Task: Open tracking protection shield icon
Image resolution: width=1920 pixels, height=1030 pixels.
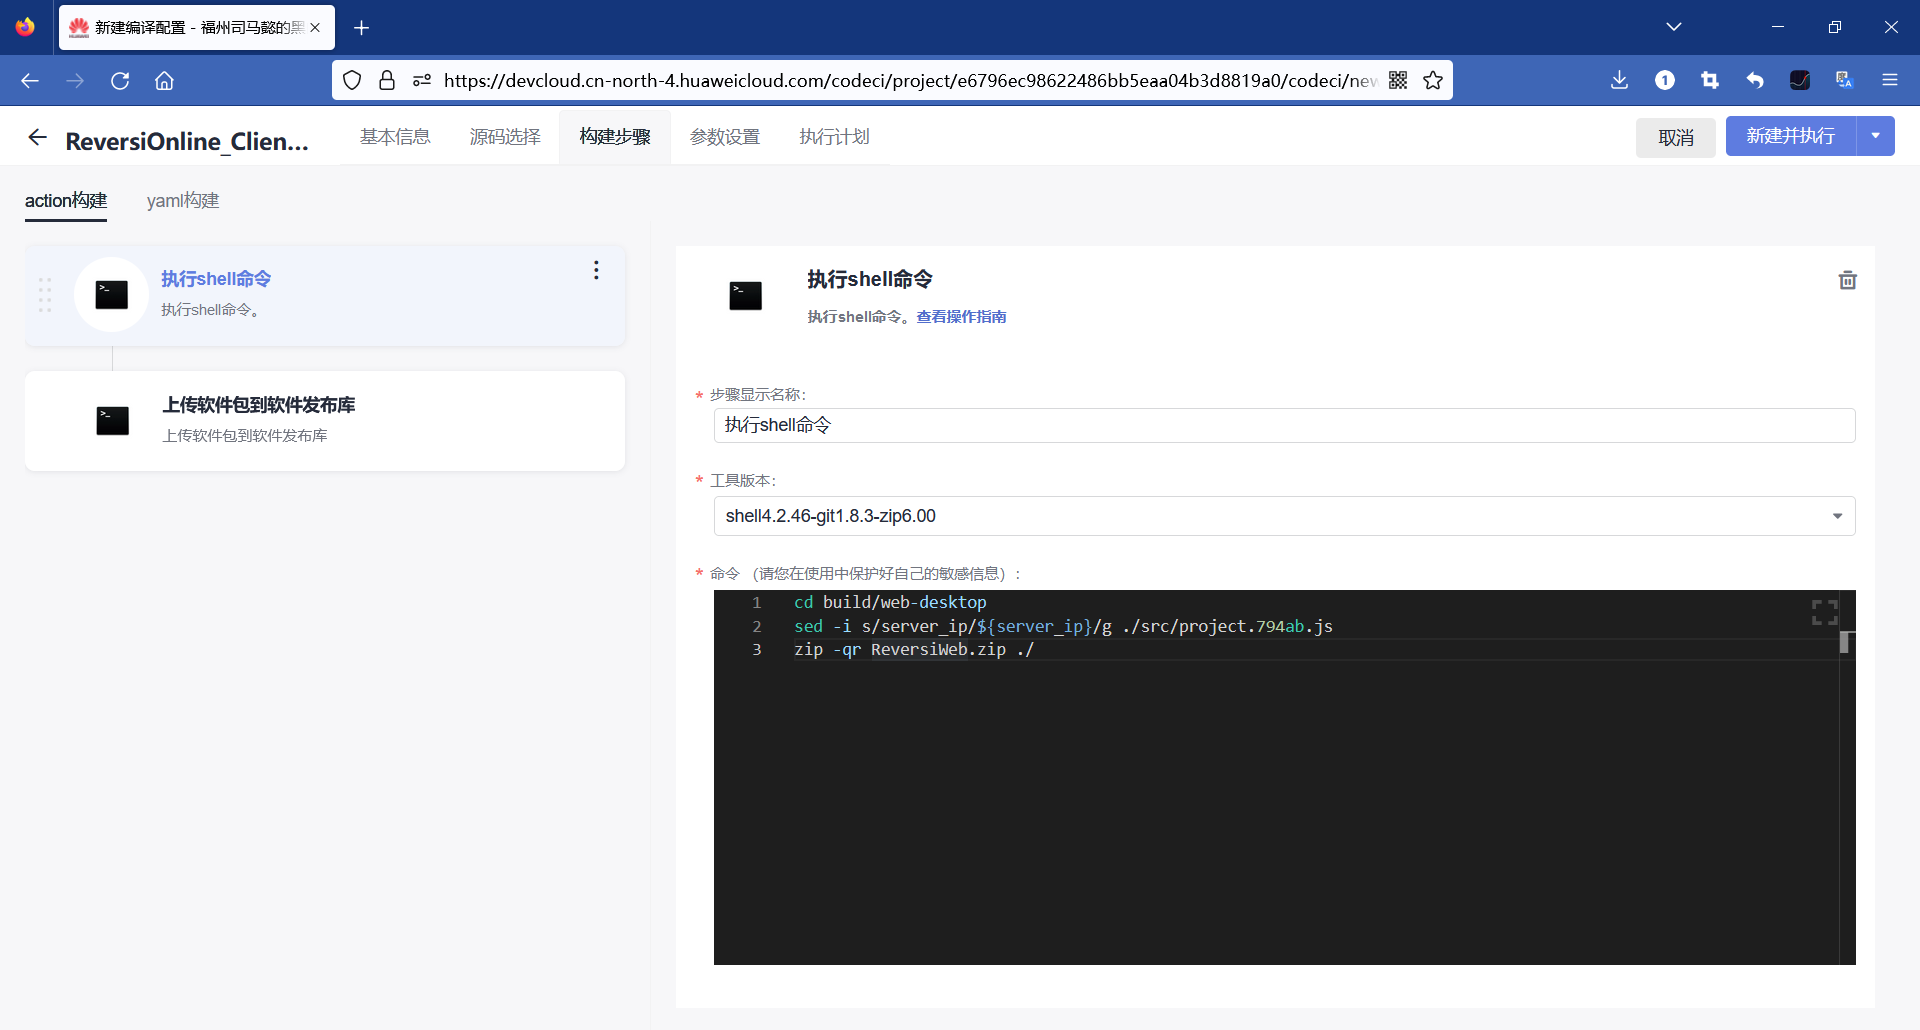Action: (352, 80)
